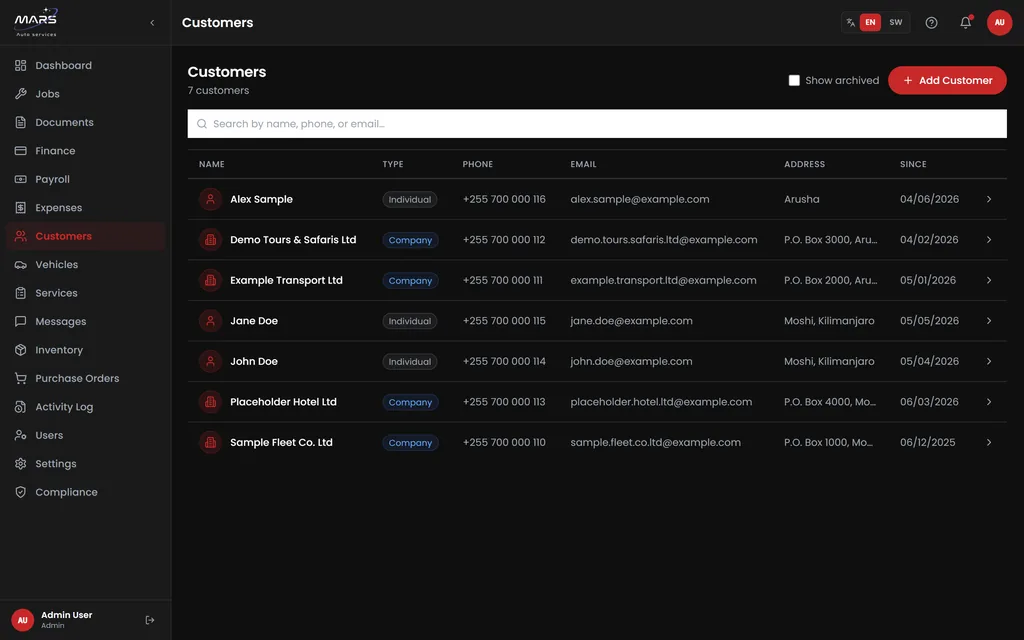Viewport: 1024px width, 640px height.
Task: Click the Services clipboard icon
Action: click(x=20, y=293)
